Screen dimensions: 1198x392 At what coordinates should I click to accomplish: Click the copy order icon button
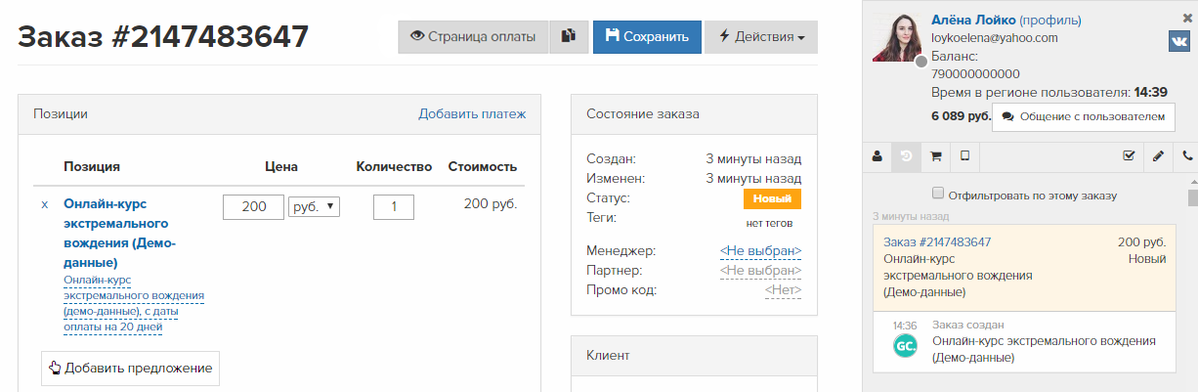(x=568, y=37)
